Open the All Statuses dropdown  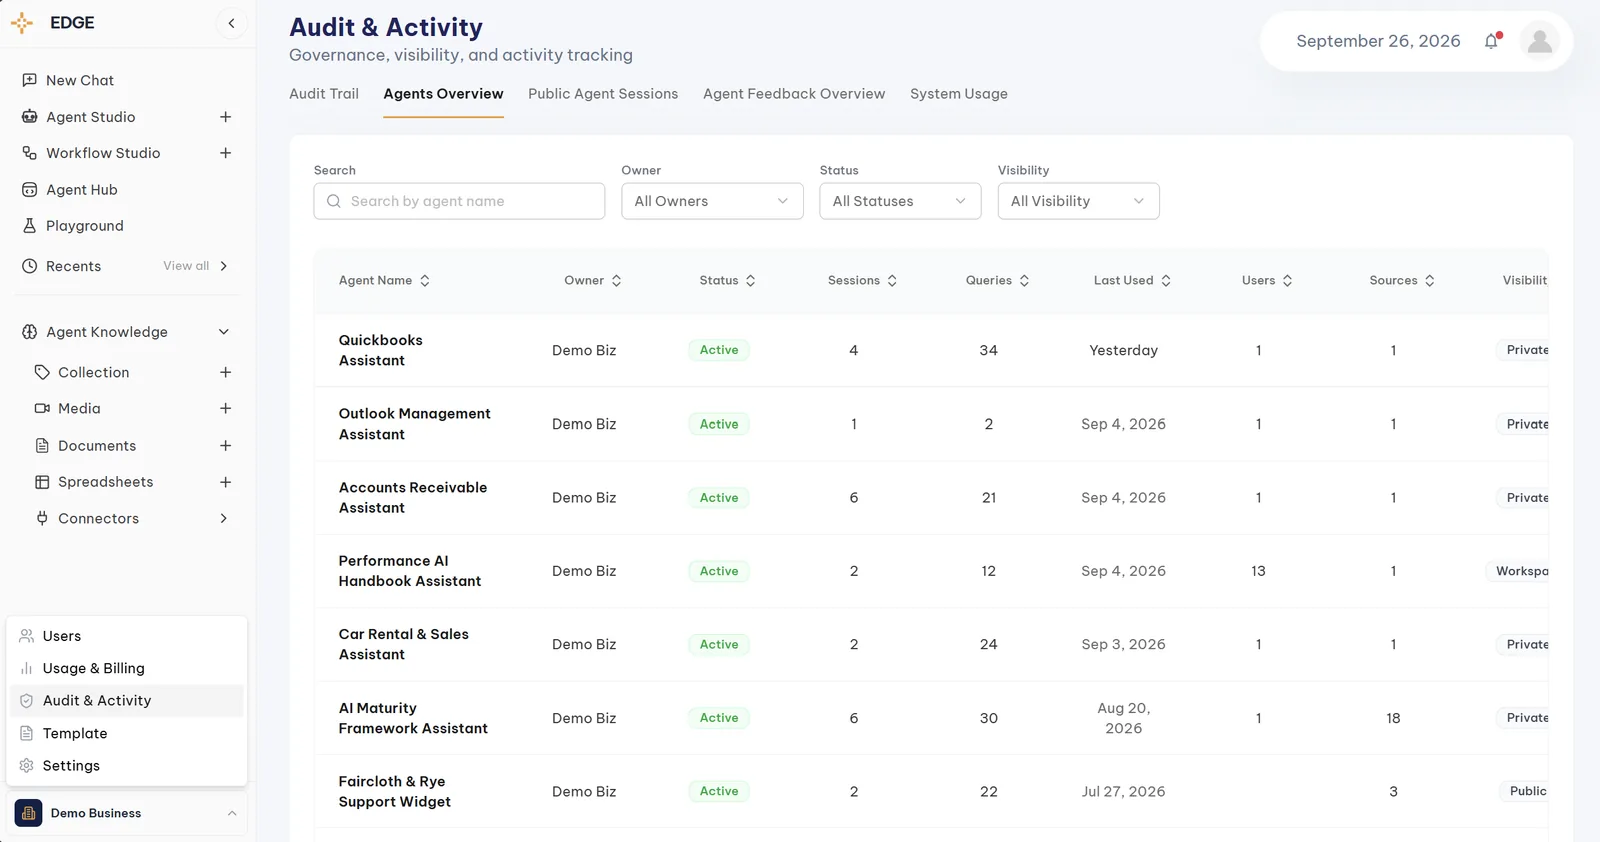point(900,201)
